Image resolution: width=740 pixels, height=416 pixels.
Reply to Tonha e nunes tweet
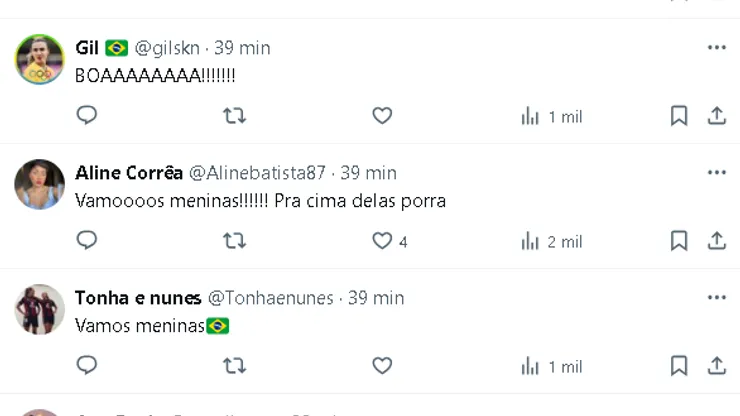click(87, 366)
